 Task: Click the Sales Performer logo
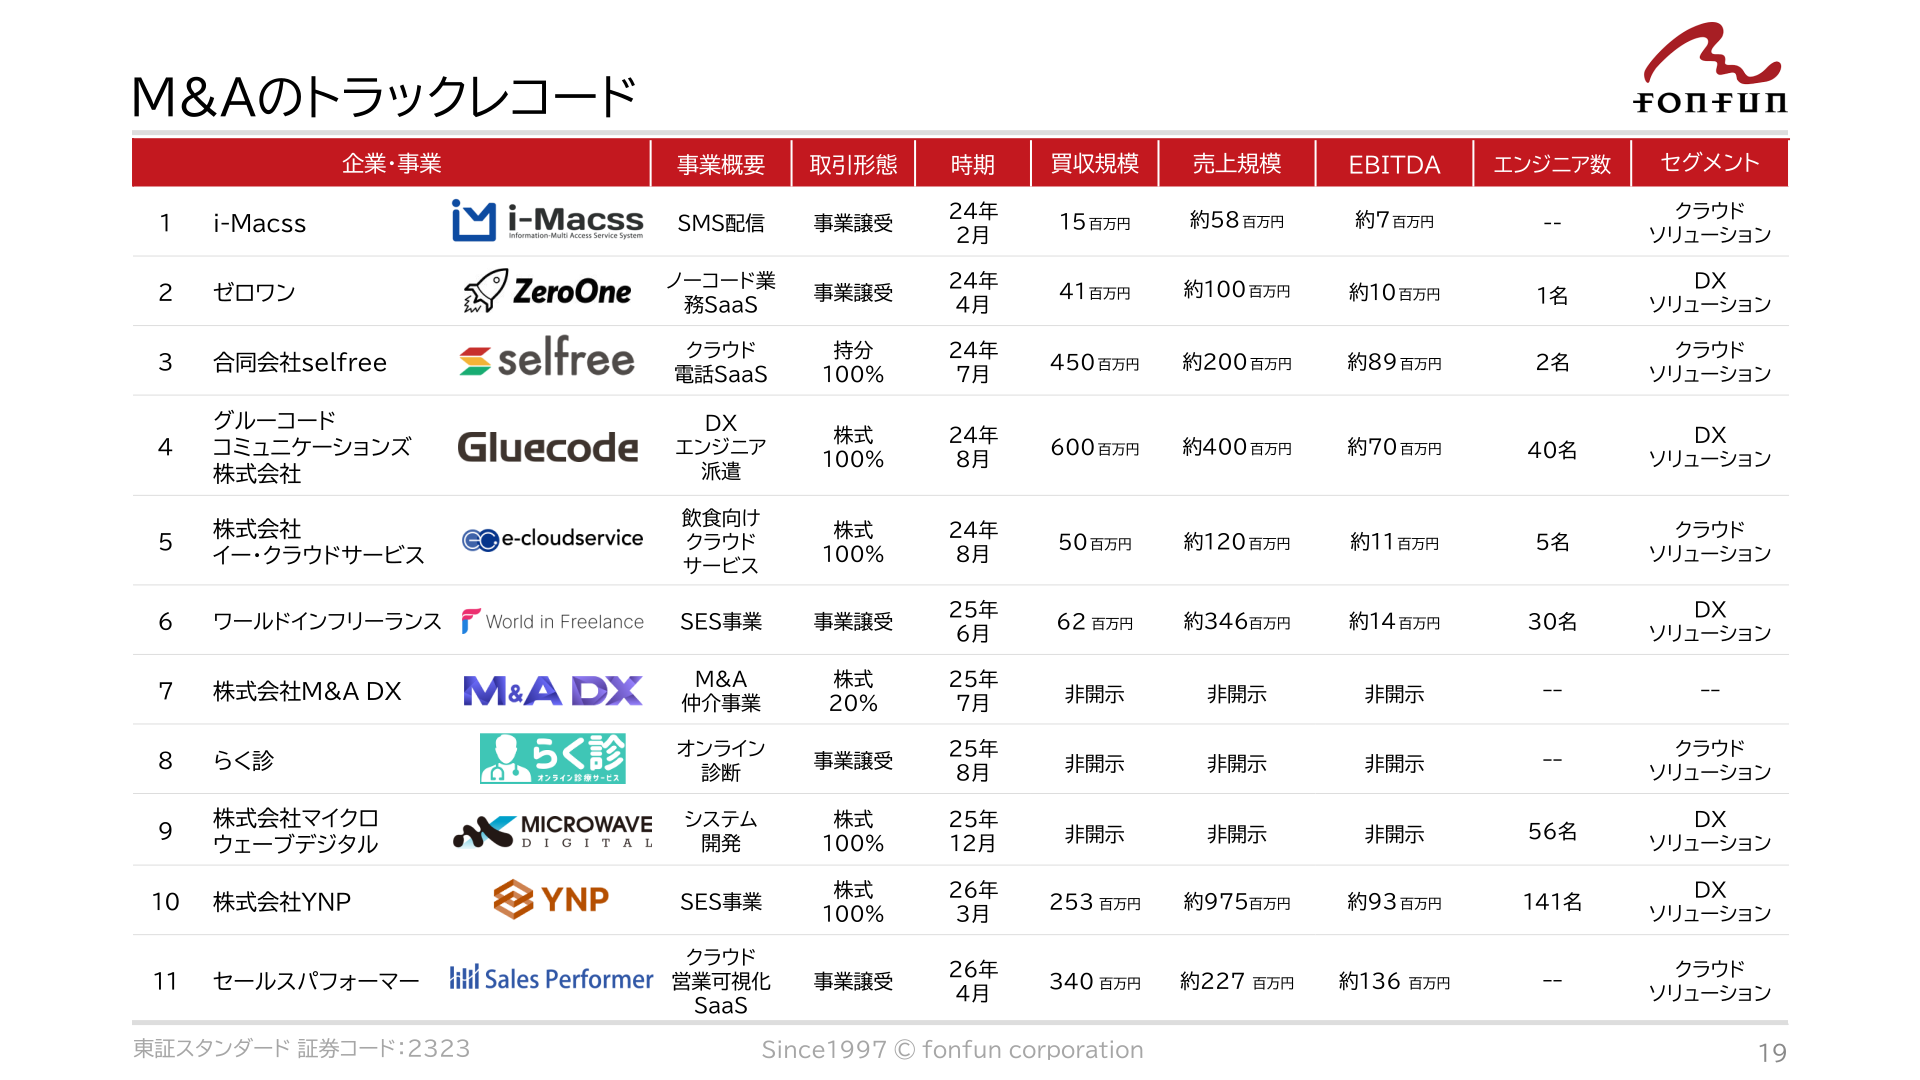click(551, 978)
